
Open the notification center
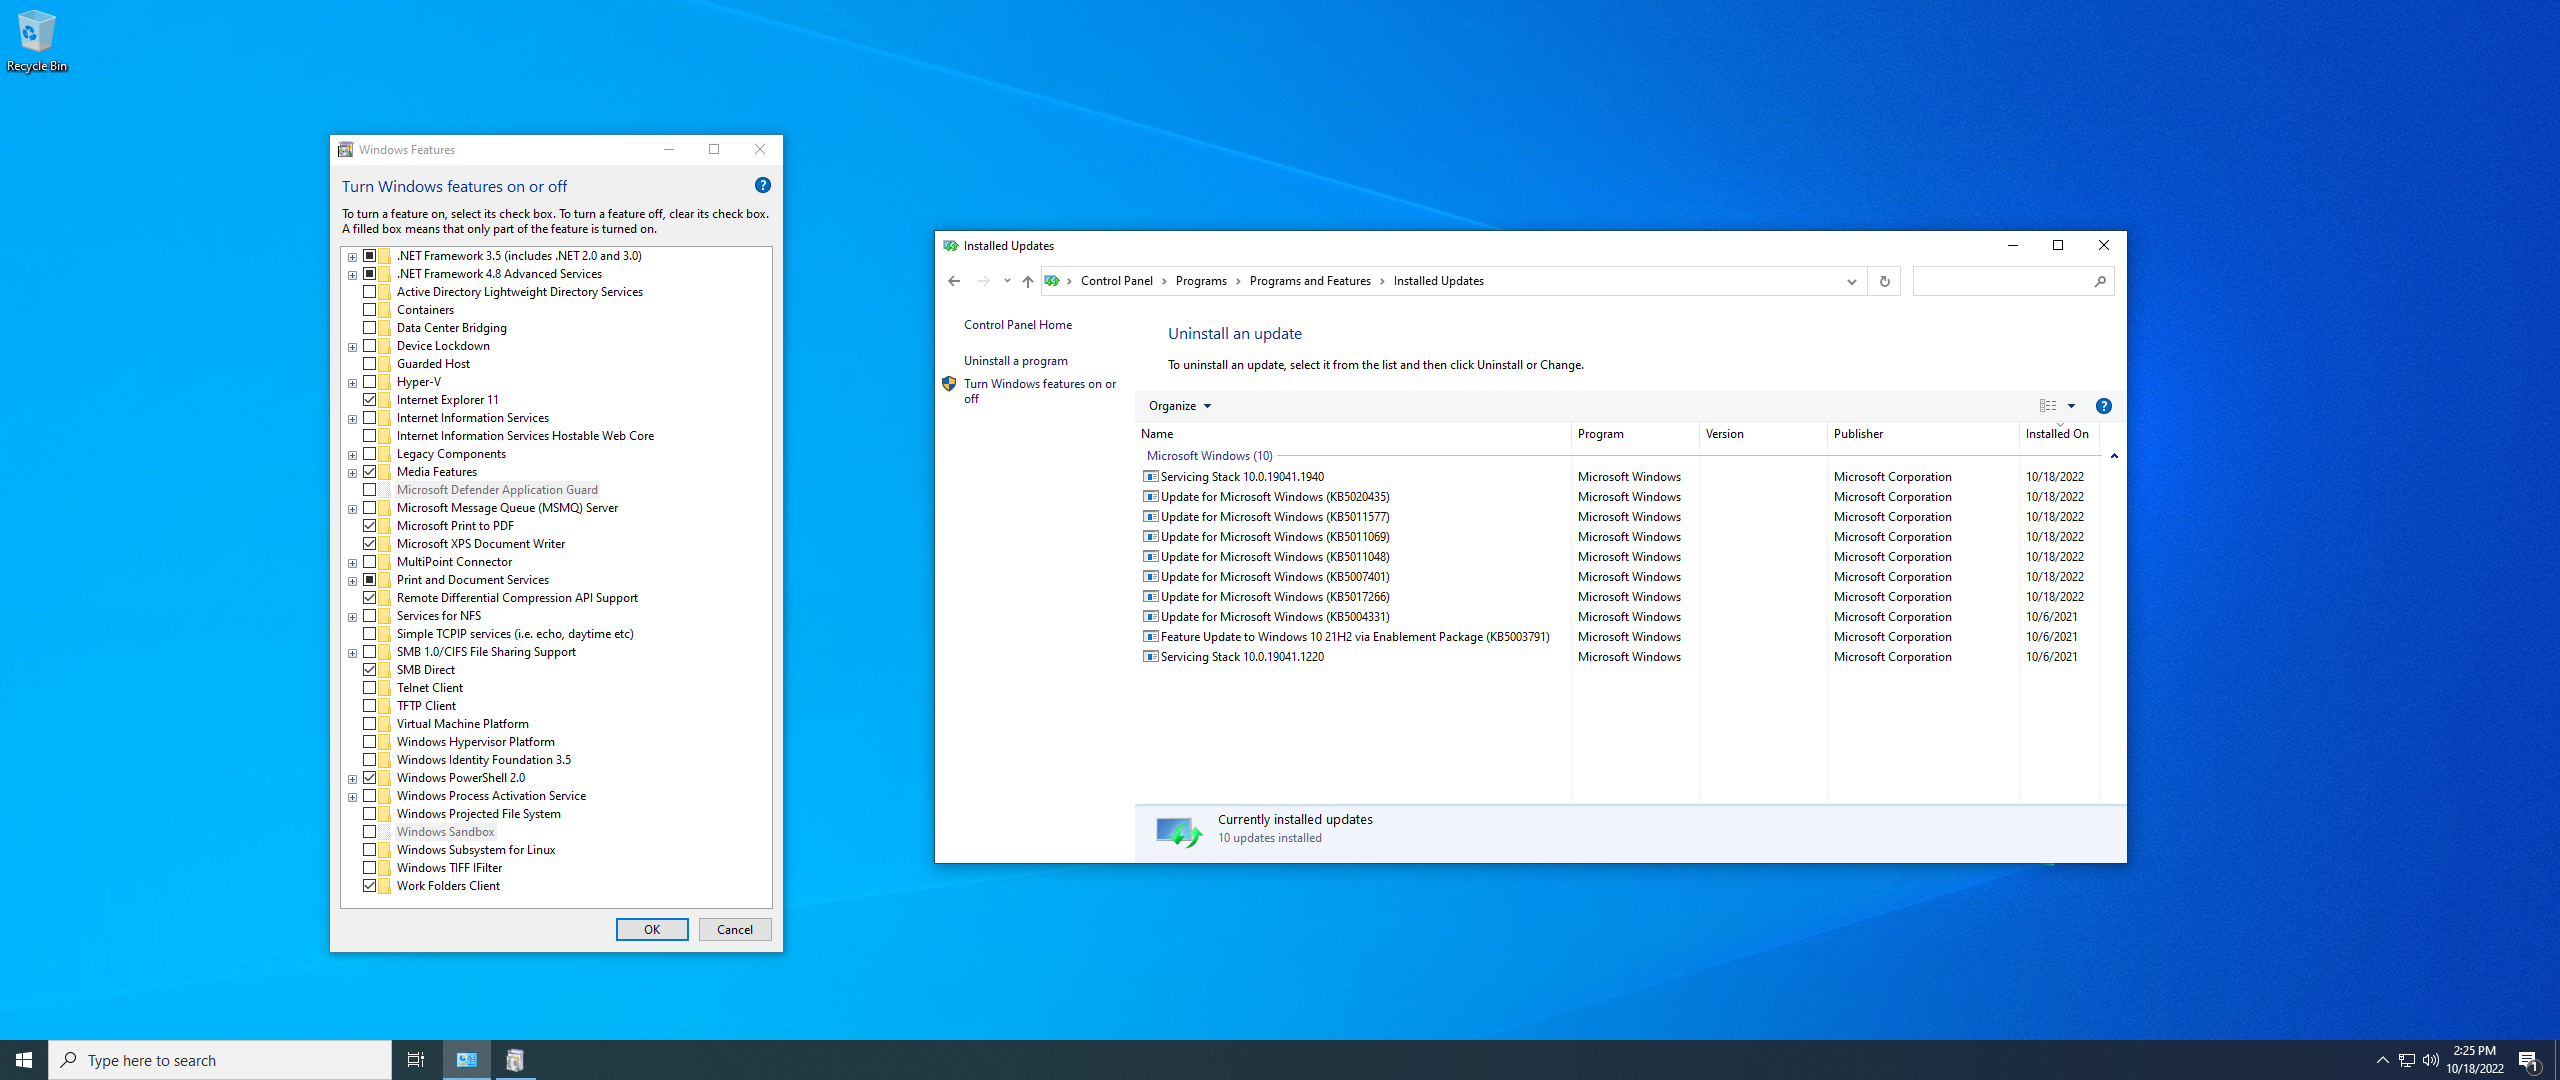[2528, 1060]
